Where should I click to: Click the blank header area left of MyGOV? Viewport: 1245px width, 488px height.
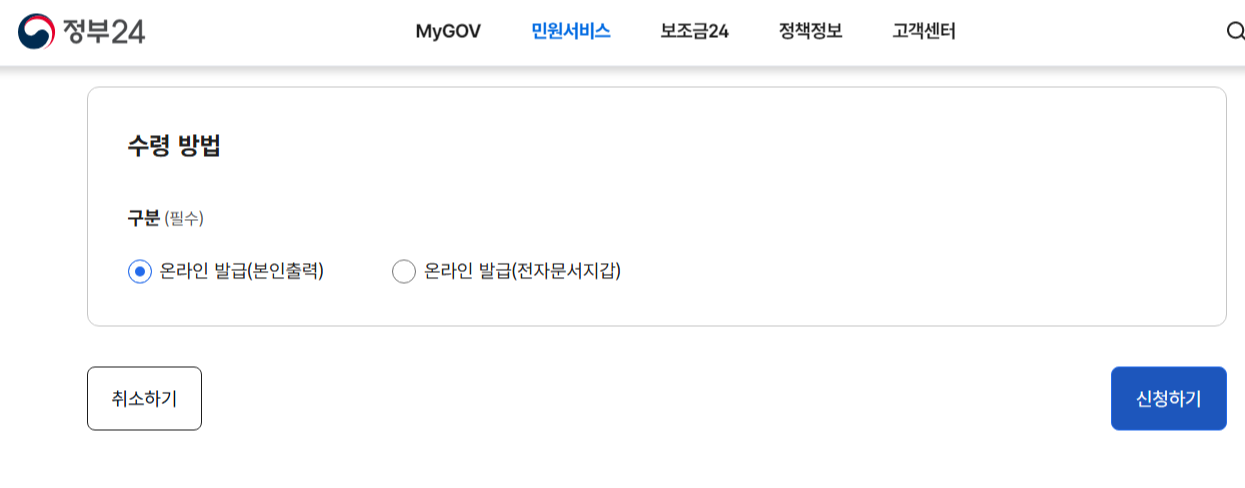(280, 31)
